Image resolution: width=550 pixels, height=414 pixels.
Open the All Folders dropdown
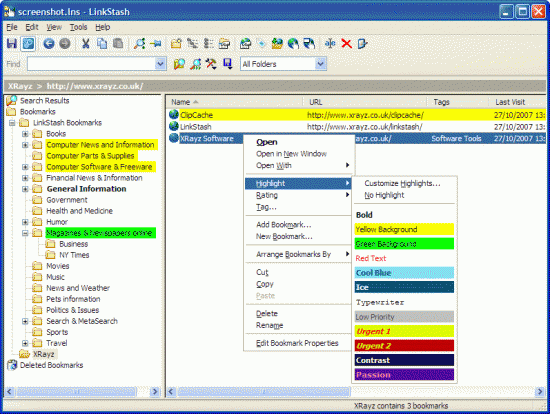[320, 64]
